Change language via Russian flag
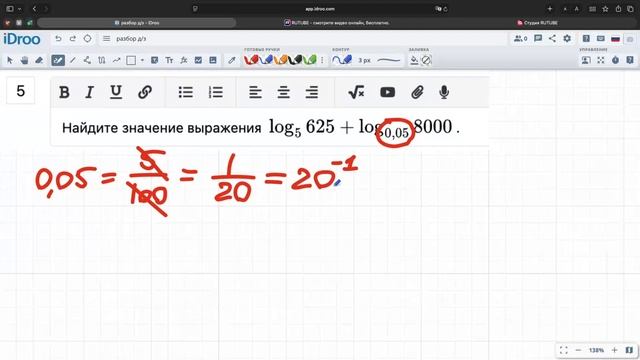Image resolution: width=640 pixels, height=360 pixels. coord(616,39)
